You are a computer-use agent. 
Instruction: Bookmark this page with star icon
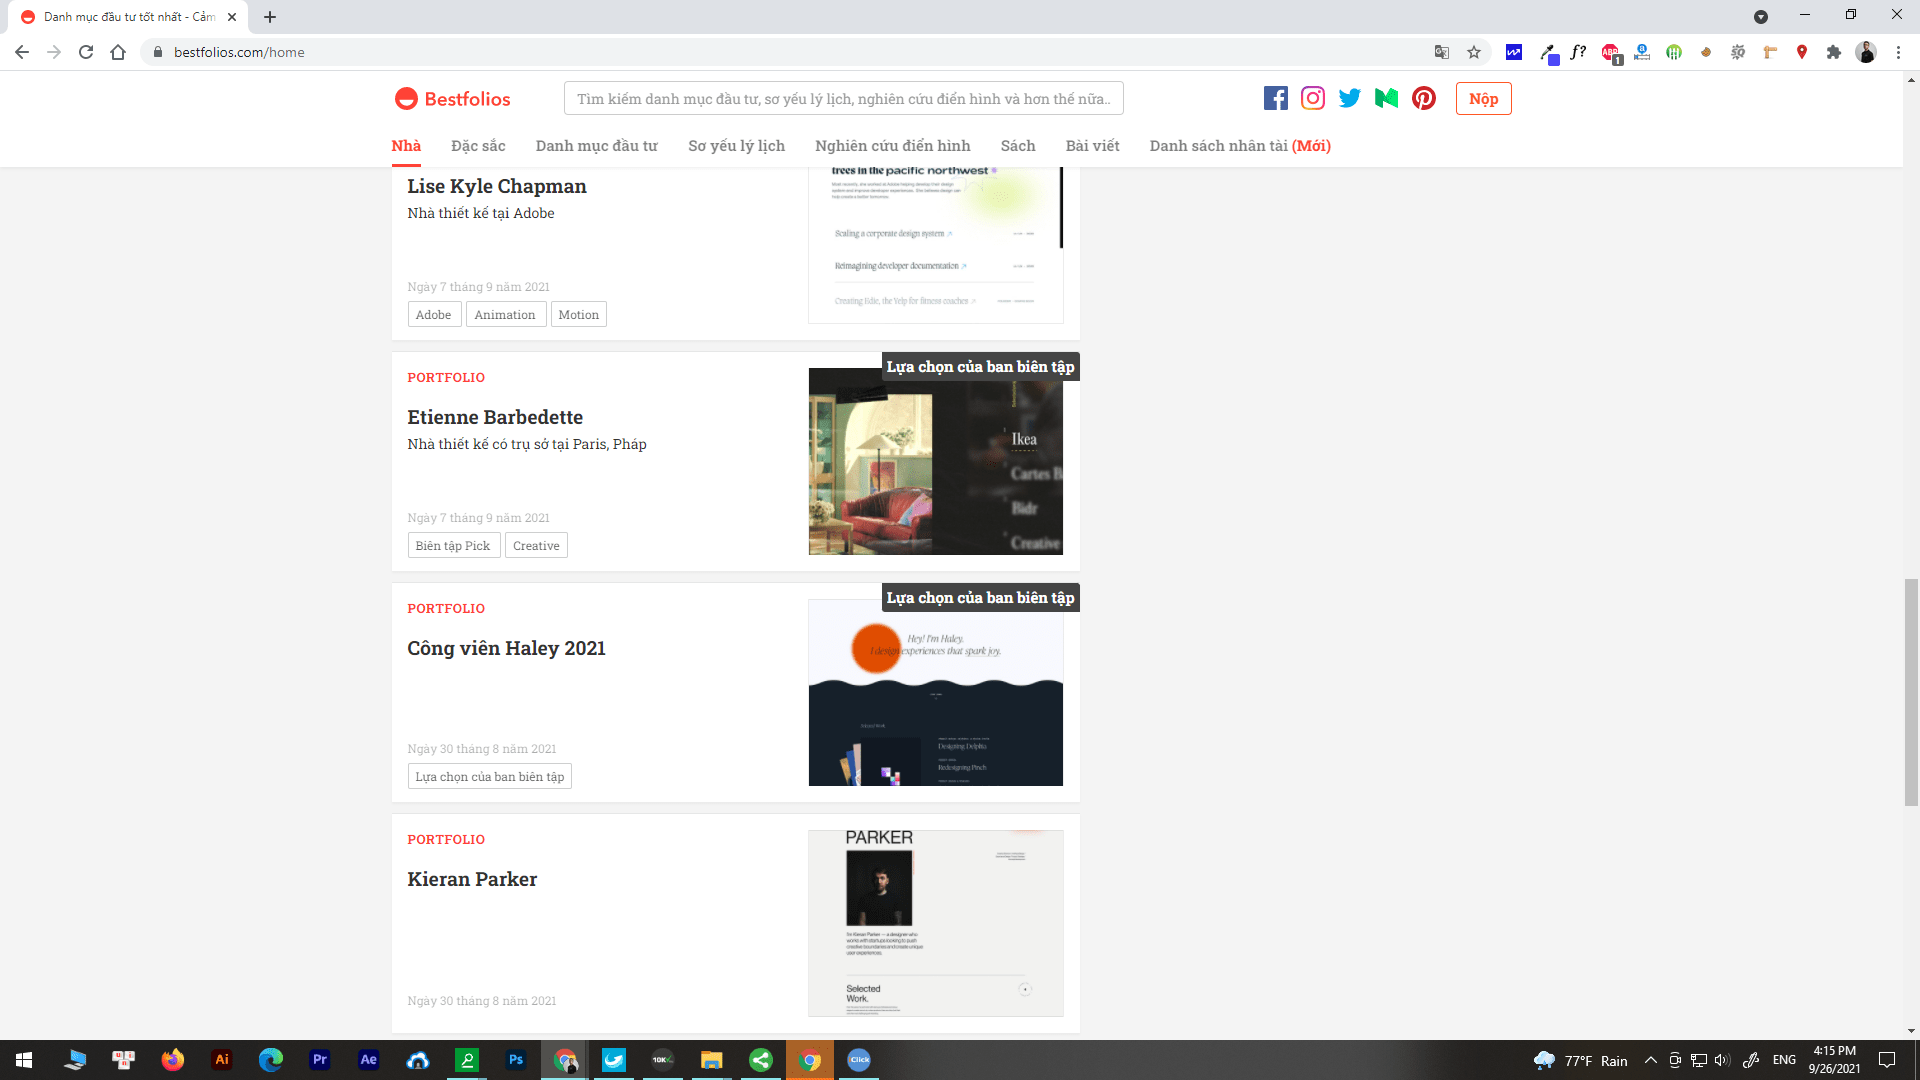tap(1474, 52)
